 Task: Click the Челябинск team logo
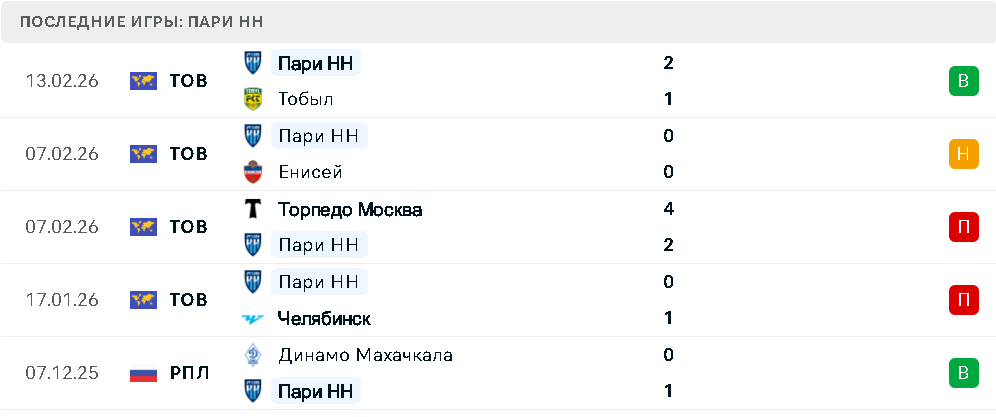(253, 319)
